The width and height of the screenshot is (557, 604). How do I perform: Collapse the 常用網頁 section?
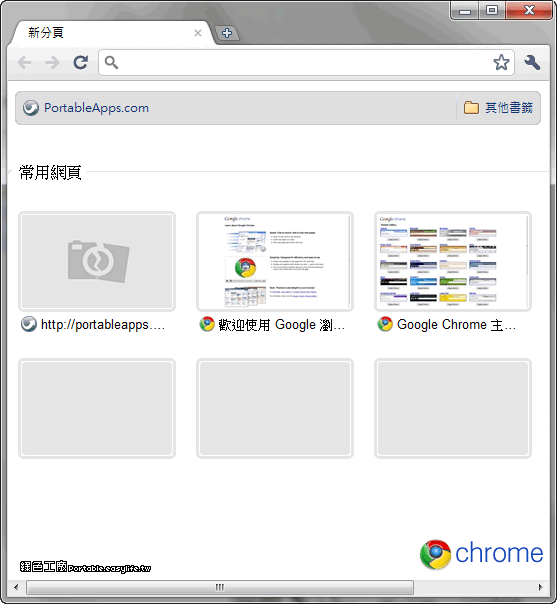coord(50,172)
